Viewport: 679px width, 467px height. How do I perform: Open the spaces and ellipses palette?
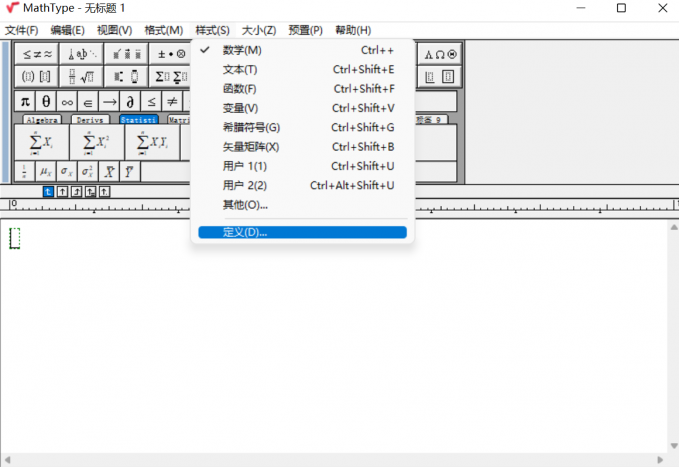[81, 54]
